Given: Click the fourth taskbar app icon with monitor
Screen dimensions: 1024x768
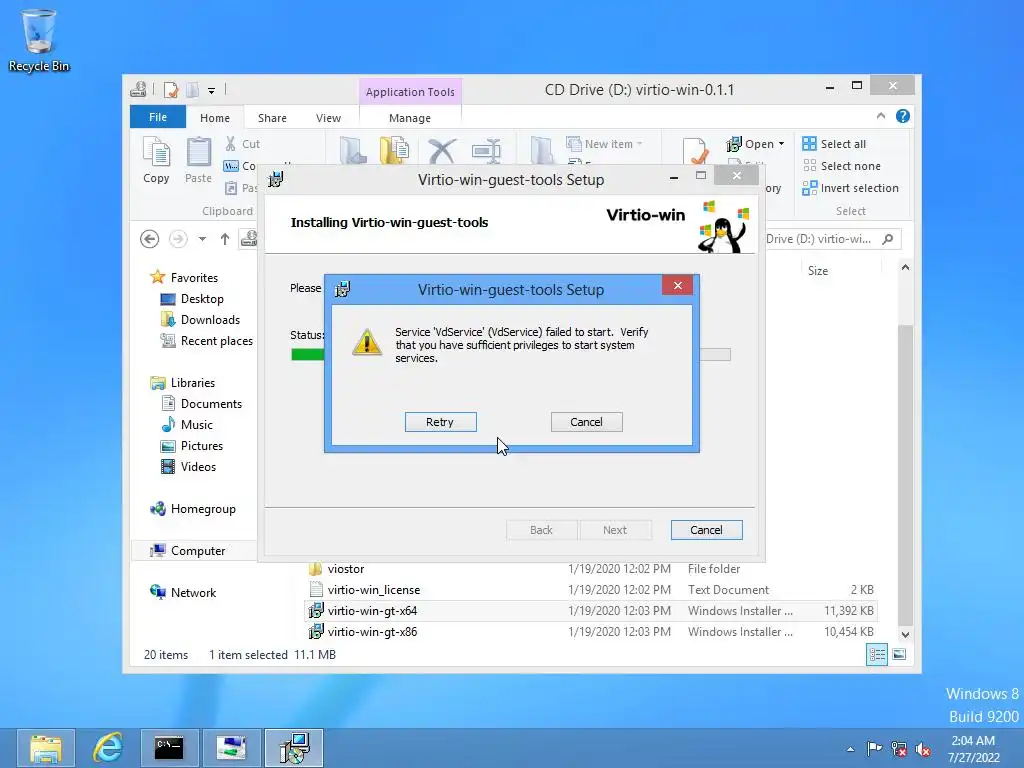Looking at the screenshot, I should (232, 748).
